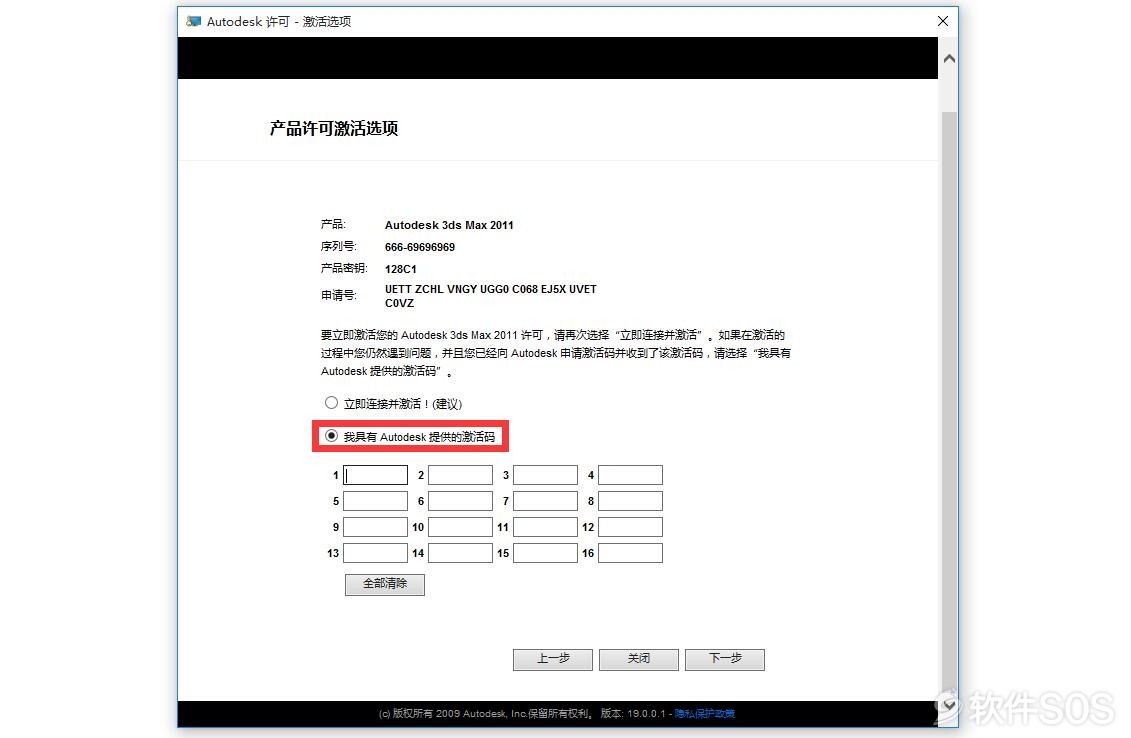The height and width of the screenshot is (738, 1131).
Task: Click serial number 666-69696969
Action: tap(420, 247)
